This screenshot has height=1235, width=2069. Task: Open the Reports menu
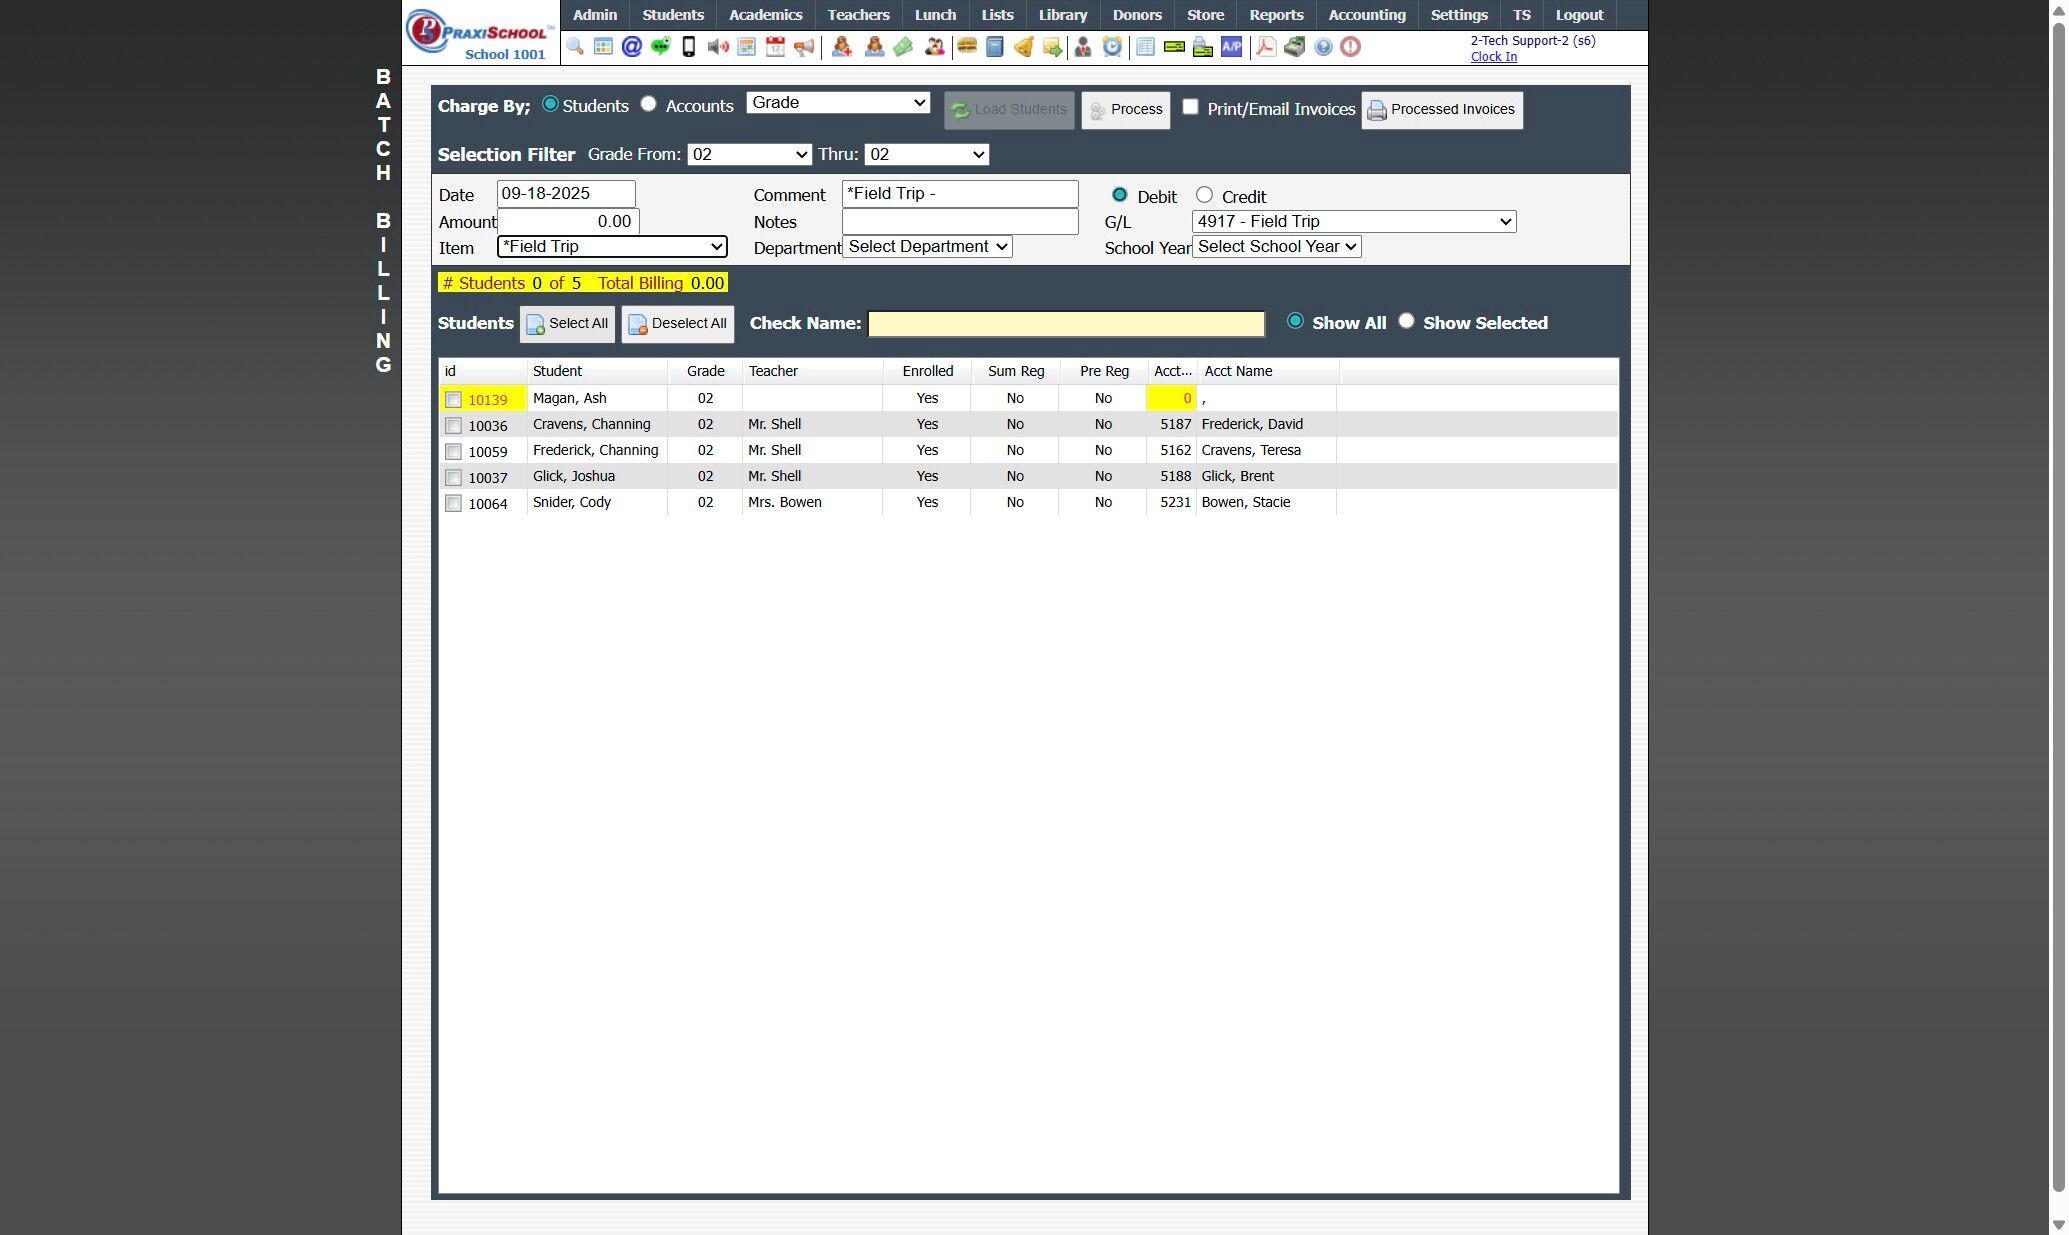tap(1275, 15)
